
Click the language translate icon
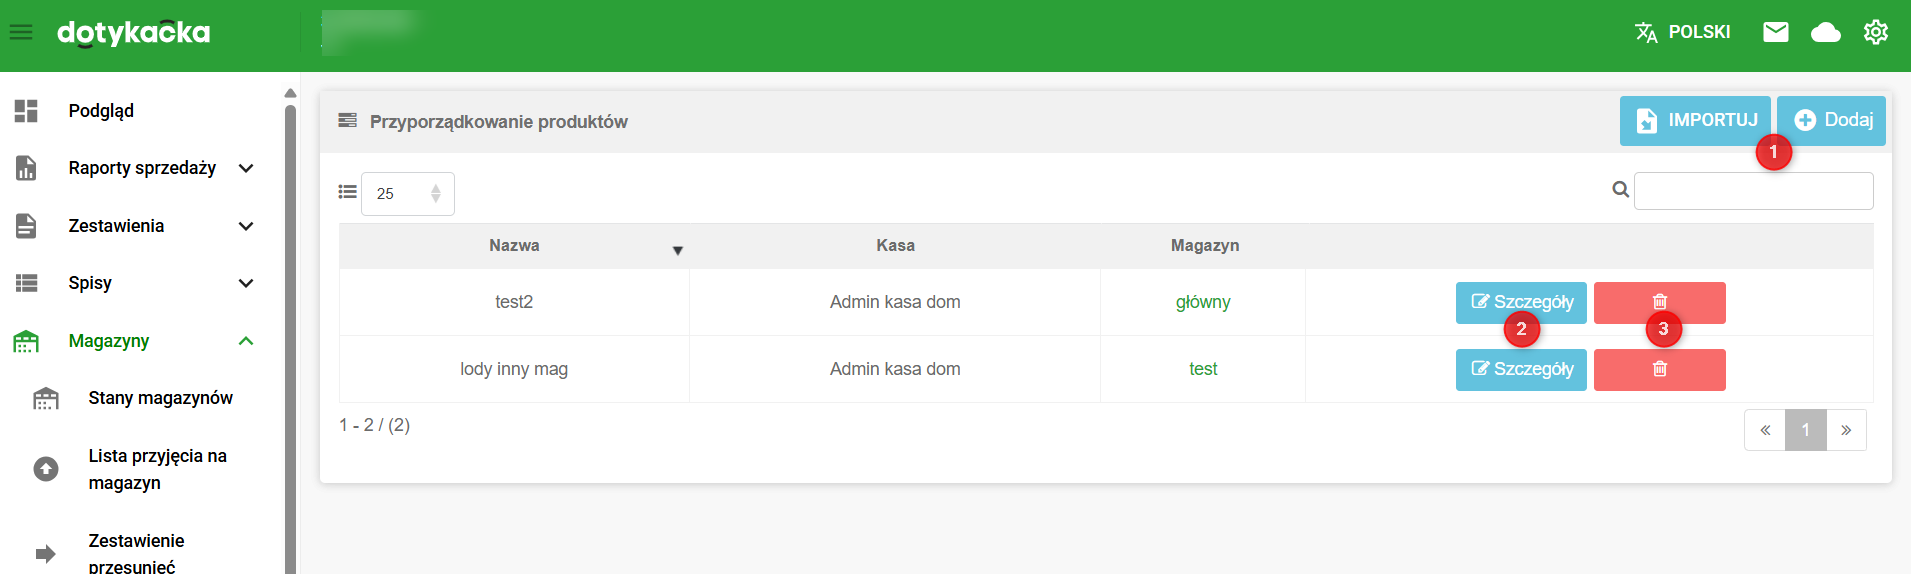pos(1646,32)
